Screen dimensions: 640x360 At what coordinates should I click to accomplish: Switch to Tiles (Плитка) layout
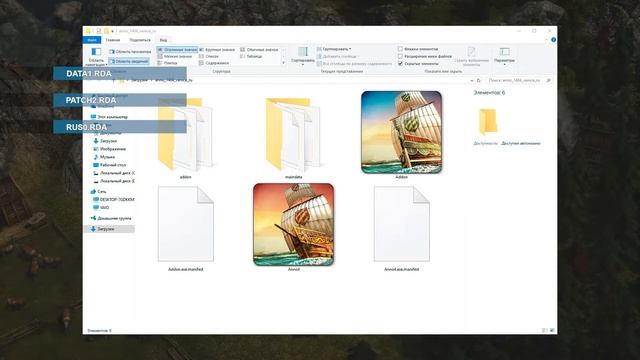pos(168,63)
